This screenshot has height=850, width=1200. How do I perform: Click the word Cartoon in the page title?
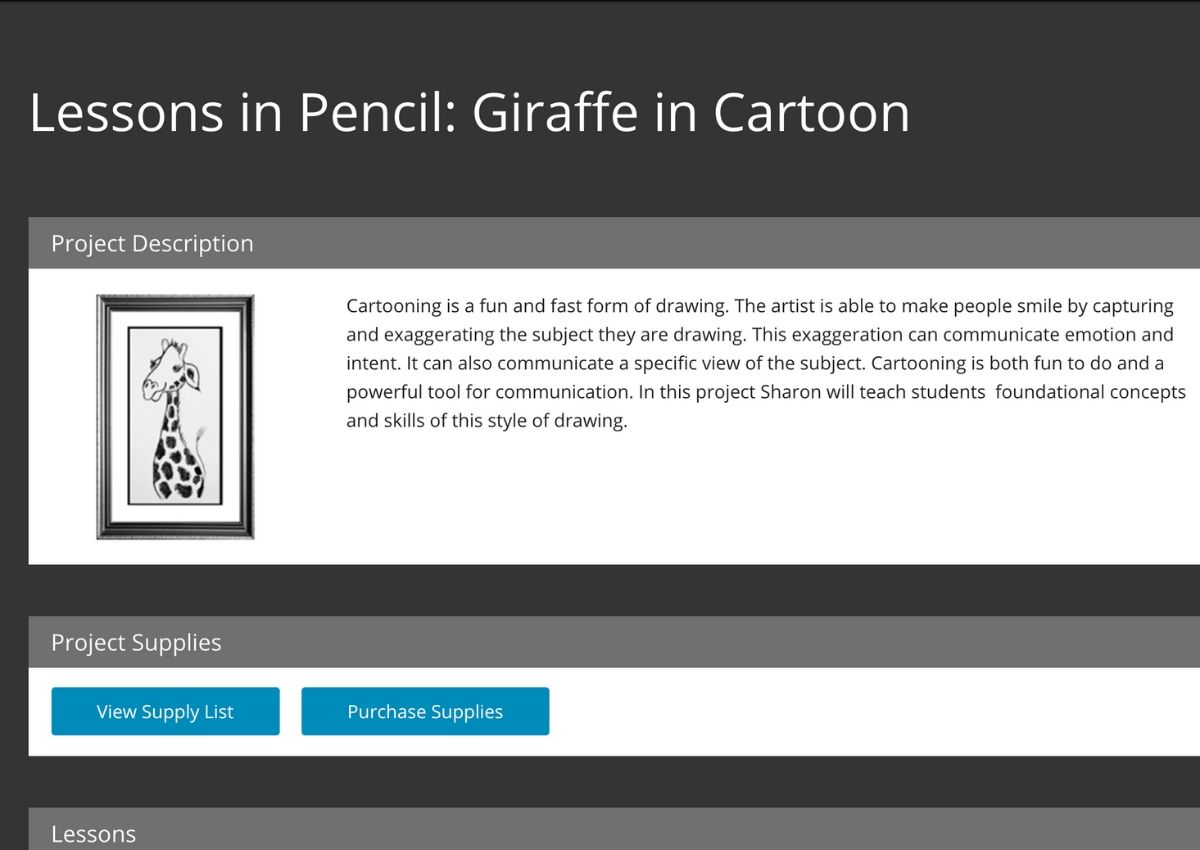point(811,112)
